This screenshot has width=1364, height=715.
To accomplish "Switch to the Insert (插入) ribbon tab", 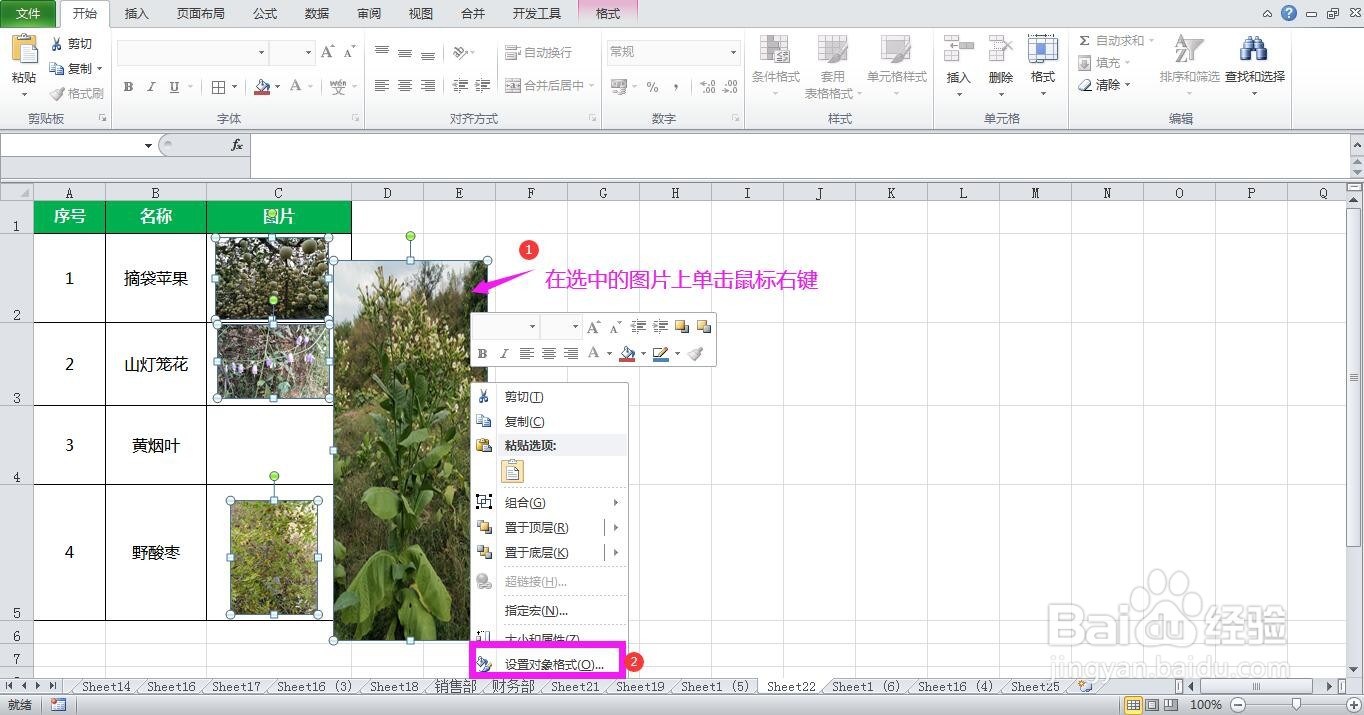I will pyautogui.click(x=136, y=13).
